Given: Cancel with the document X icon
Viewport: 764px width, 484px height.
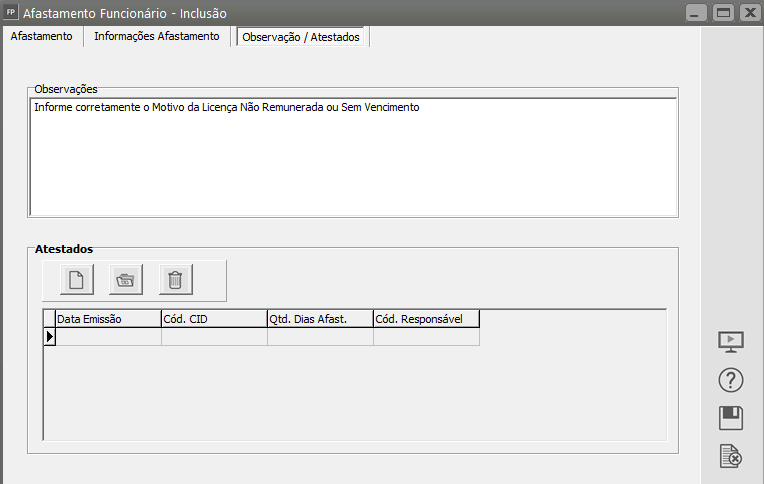Looking at the screenshot, I should coord(731,457).
